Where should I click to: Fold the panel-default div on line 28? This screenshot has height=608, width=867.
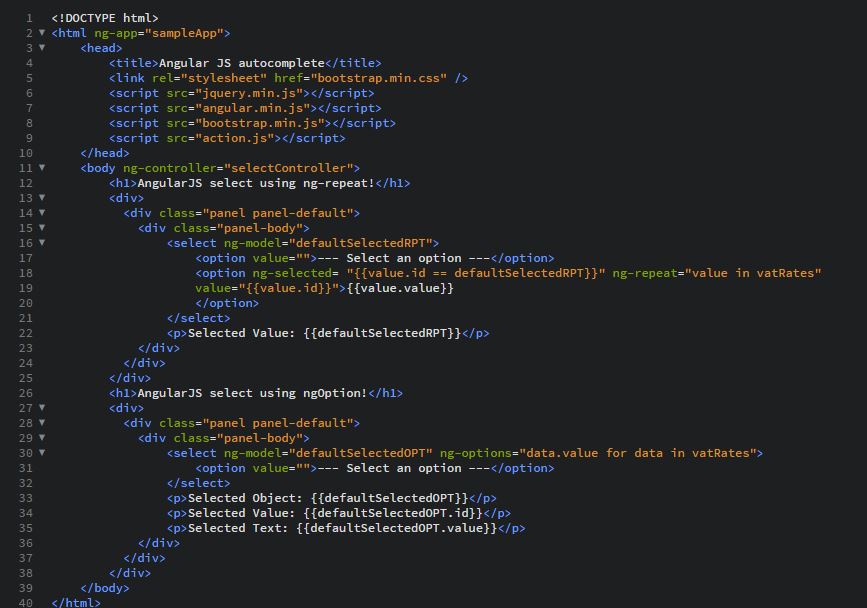tap(41, 422)
